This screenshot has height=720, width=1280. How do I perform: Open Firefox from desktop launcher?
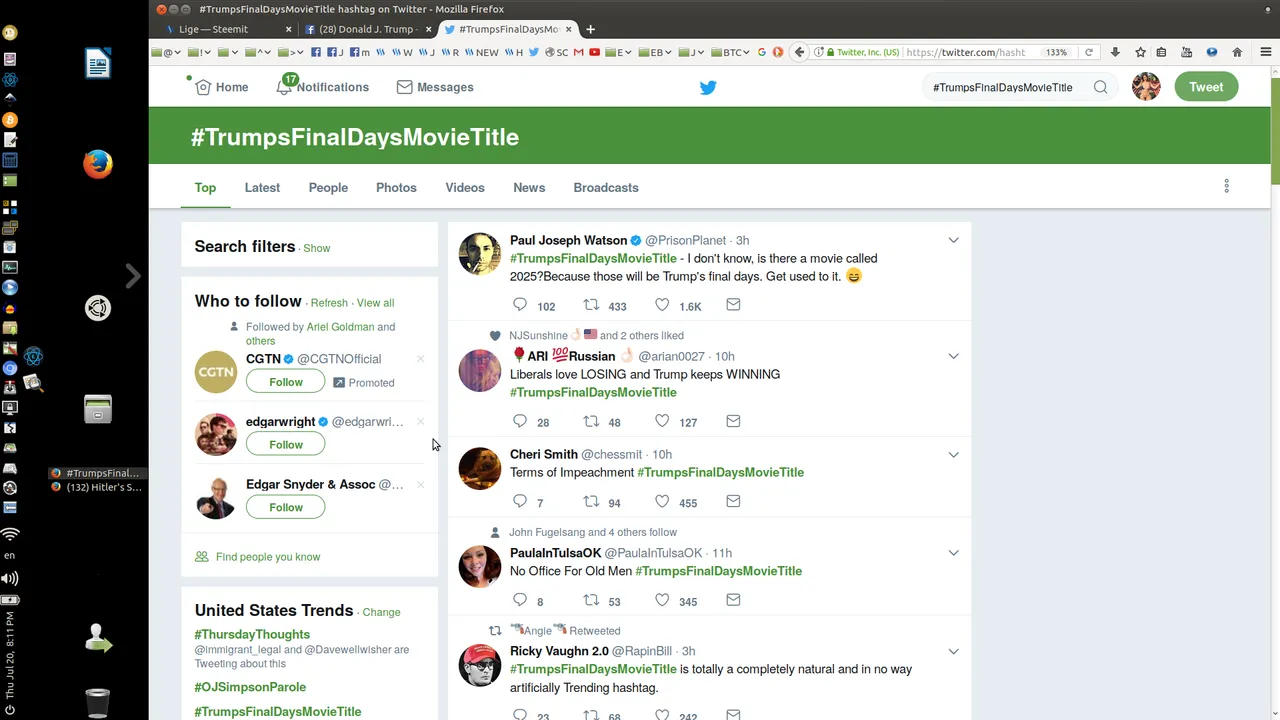click(x=98, y=164)
